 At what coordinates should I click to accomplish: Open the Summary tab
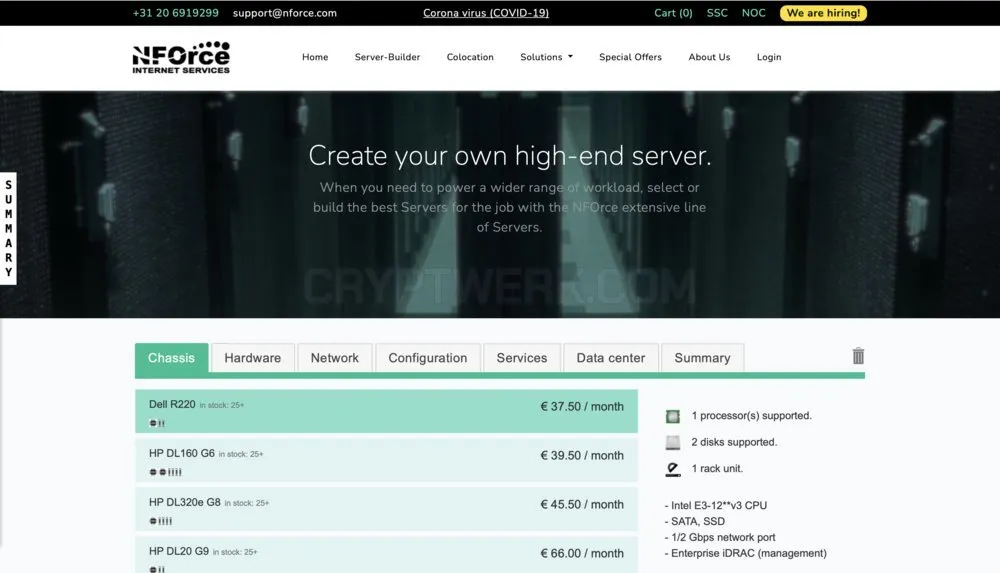click(702, 358)
